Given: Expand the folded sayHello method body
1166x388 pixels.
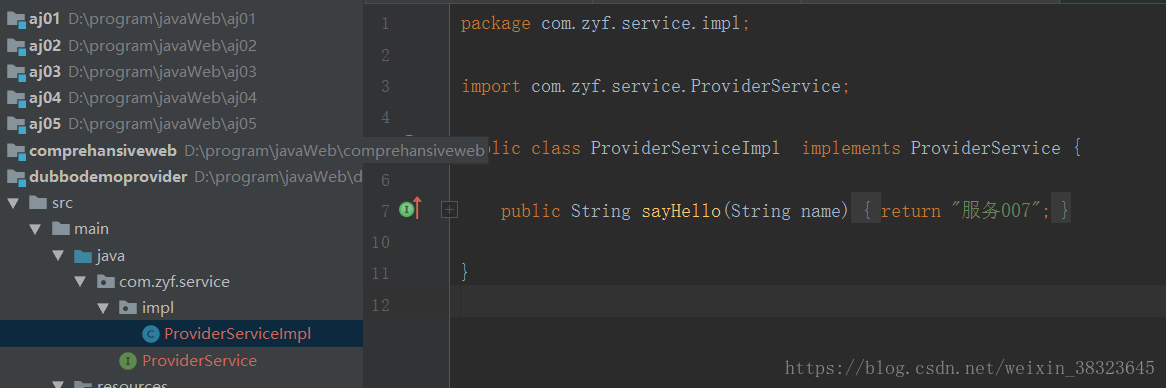Looking at the screenshot, I should tap(449, 210).
